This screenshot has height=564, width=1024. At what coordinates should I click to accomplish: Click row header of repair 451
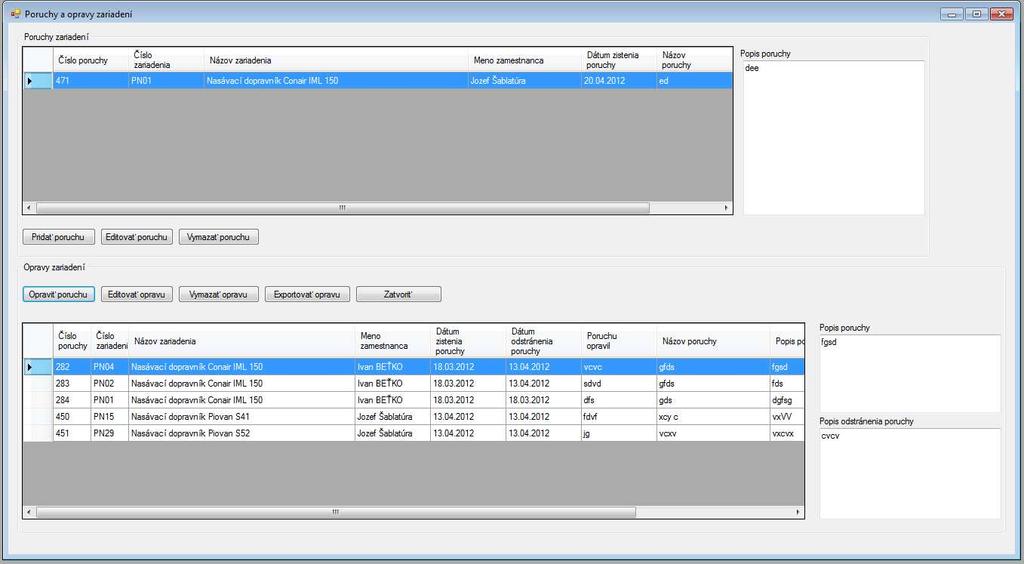(x=38, y=433)
